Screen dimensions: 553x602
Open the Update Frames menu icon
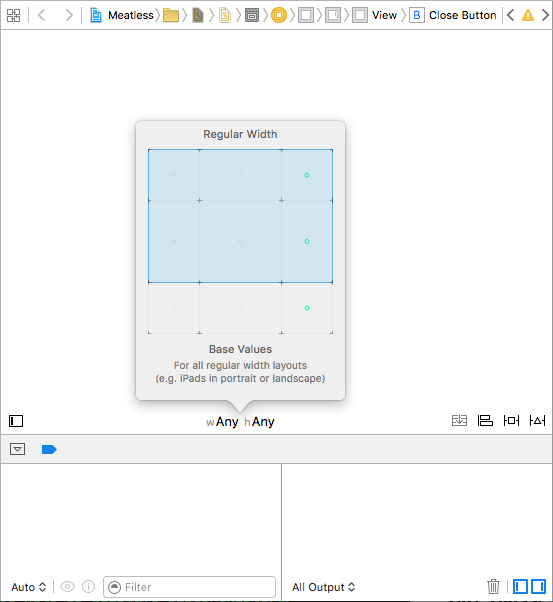[x=459, y=421]
